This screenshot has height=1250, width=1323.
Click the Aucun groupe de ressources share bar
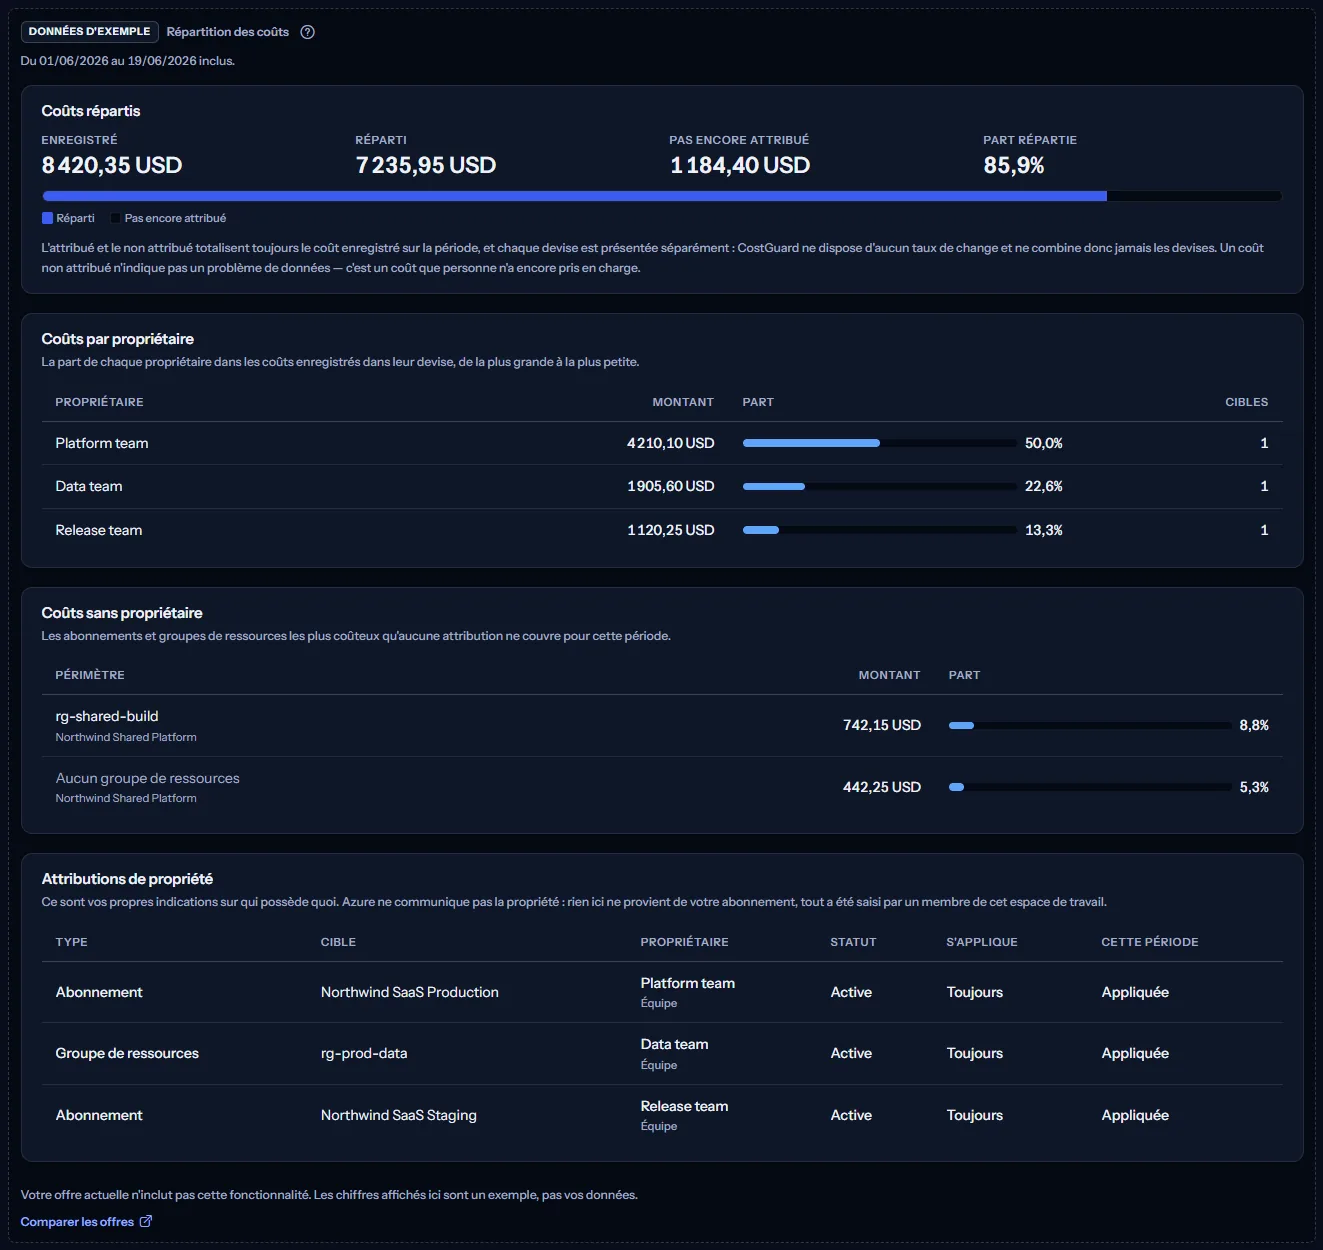1090,787
